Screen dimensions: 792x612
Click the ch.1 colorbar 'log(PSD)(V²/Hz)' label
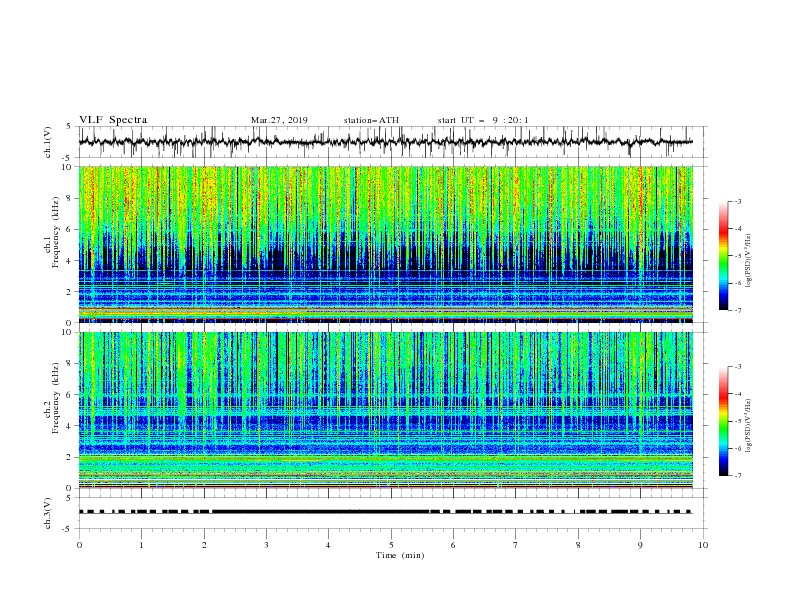point(749,261)
